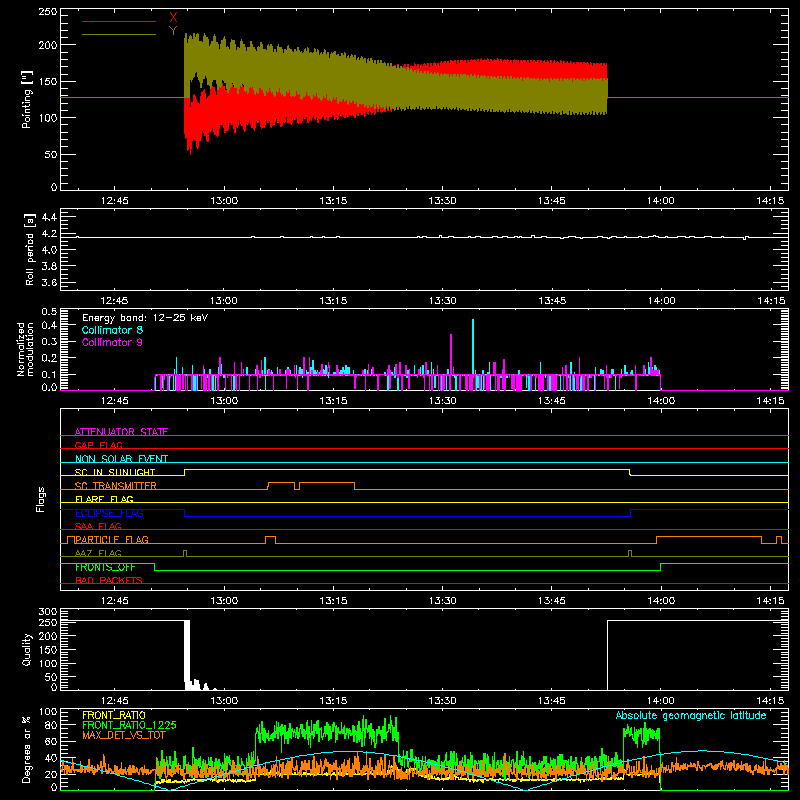Select the orange MAX_DET_VS_TOT legend label

point(123,735)
